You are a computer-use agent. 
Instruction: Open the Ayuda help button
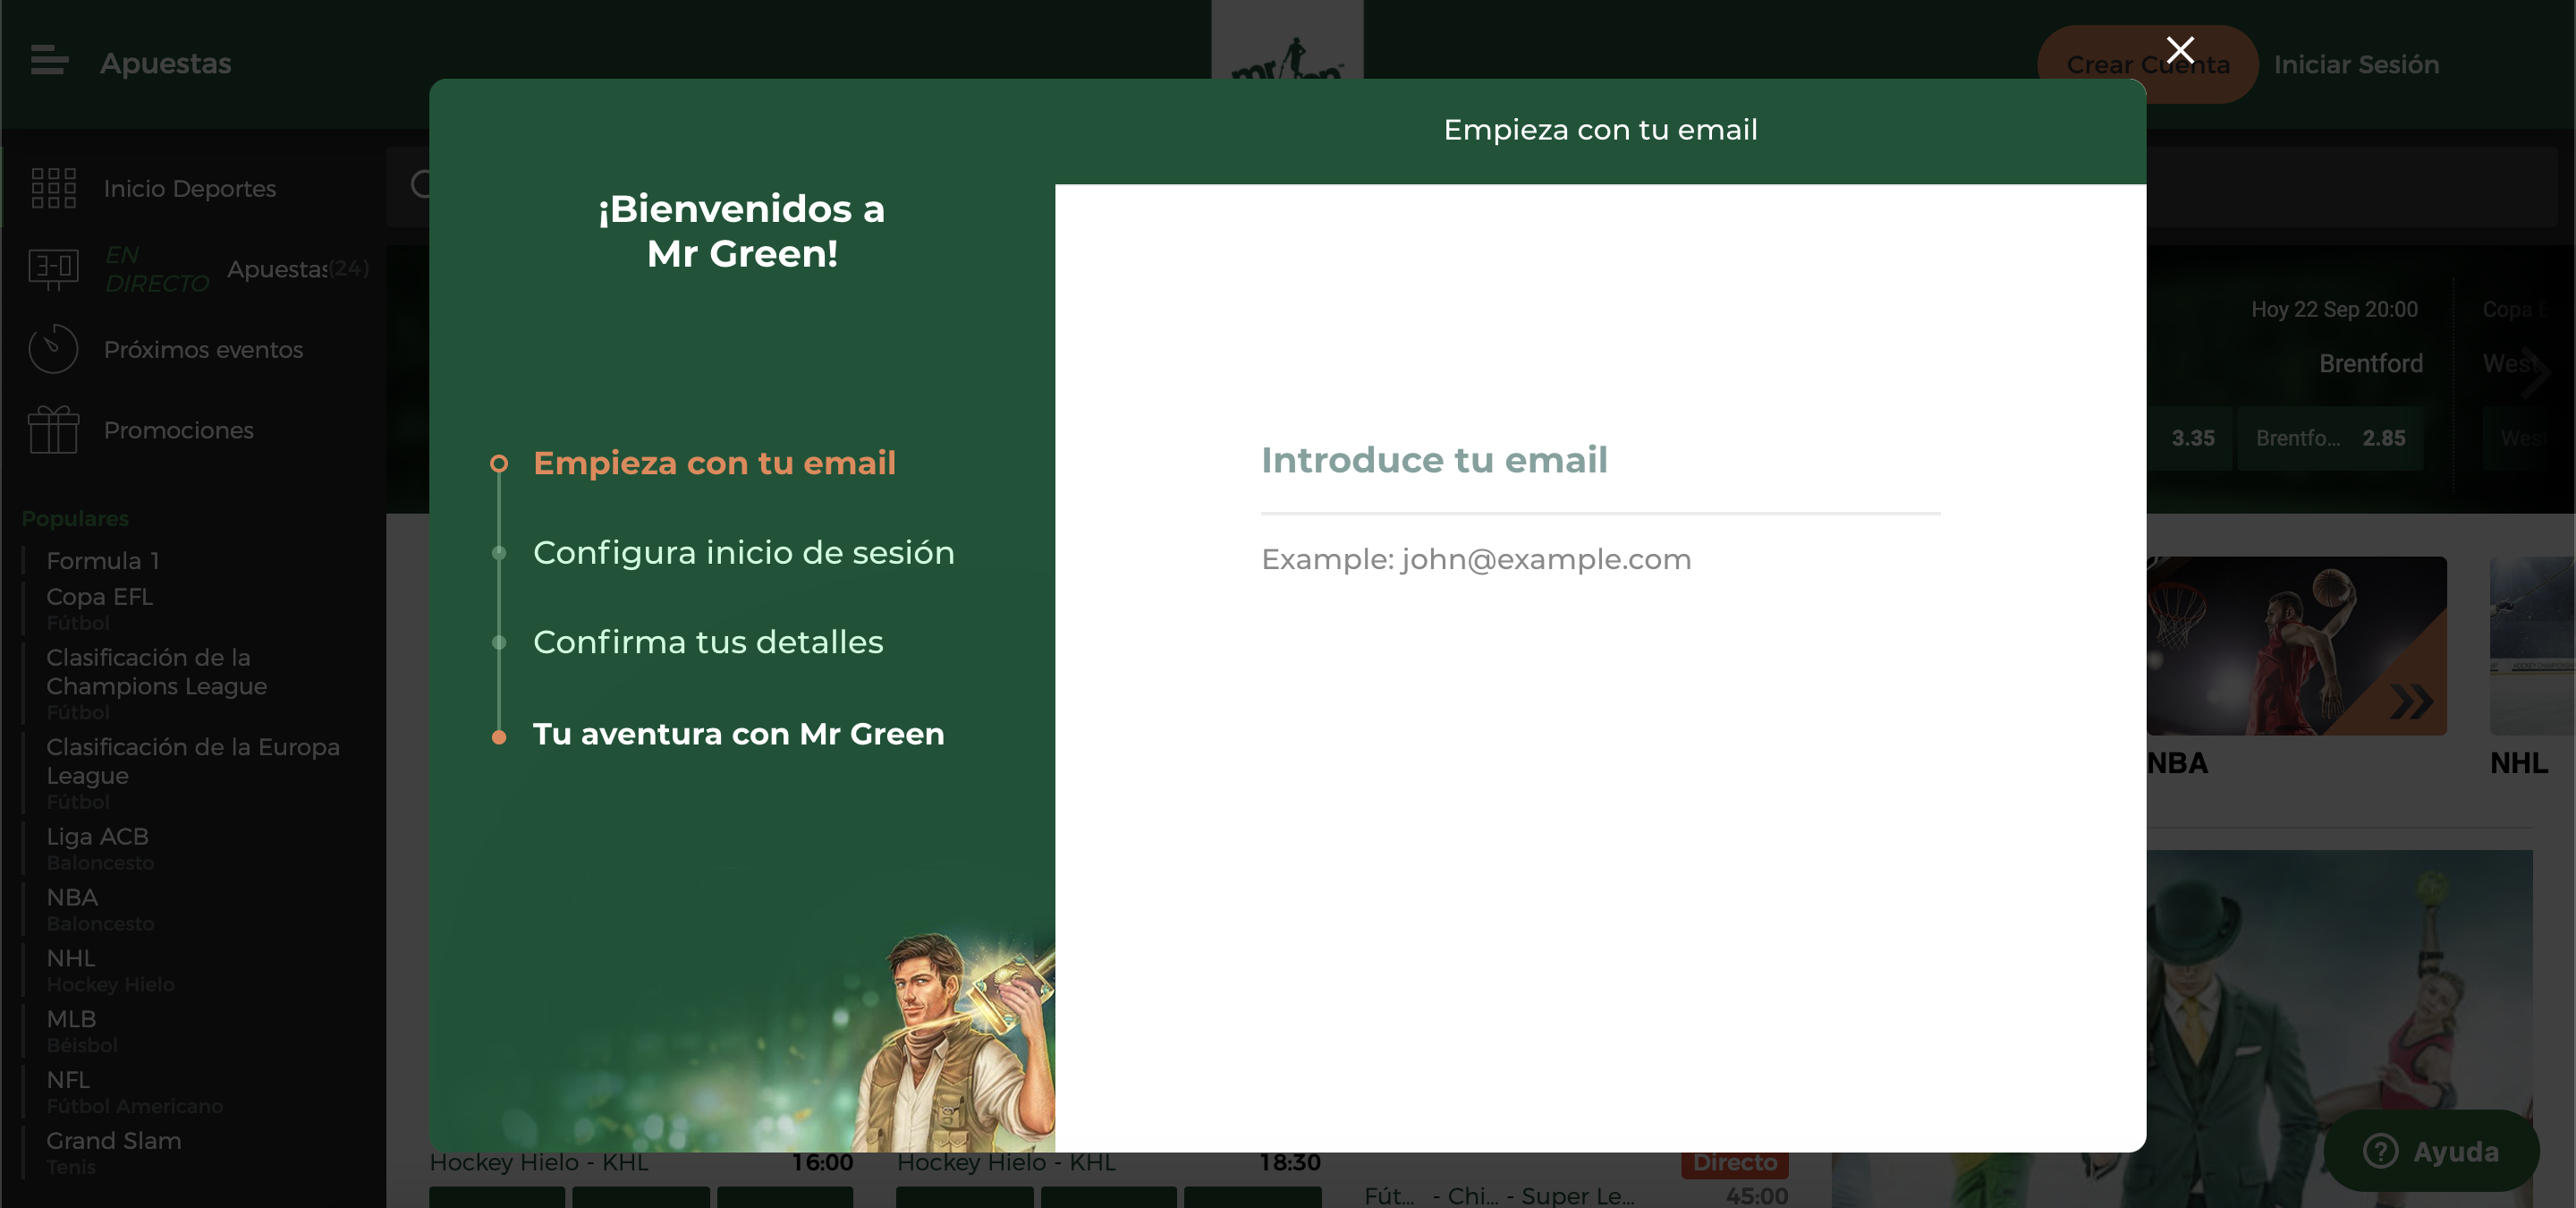click(2430, 1151)
